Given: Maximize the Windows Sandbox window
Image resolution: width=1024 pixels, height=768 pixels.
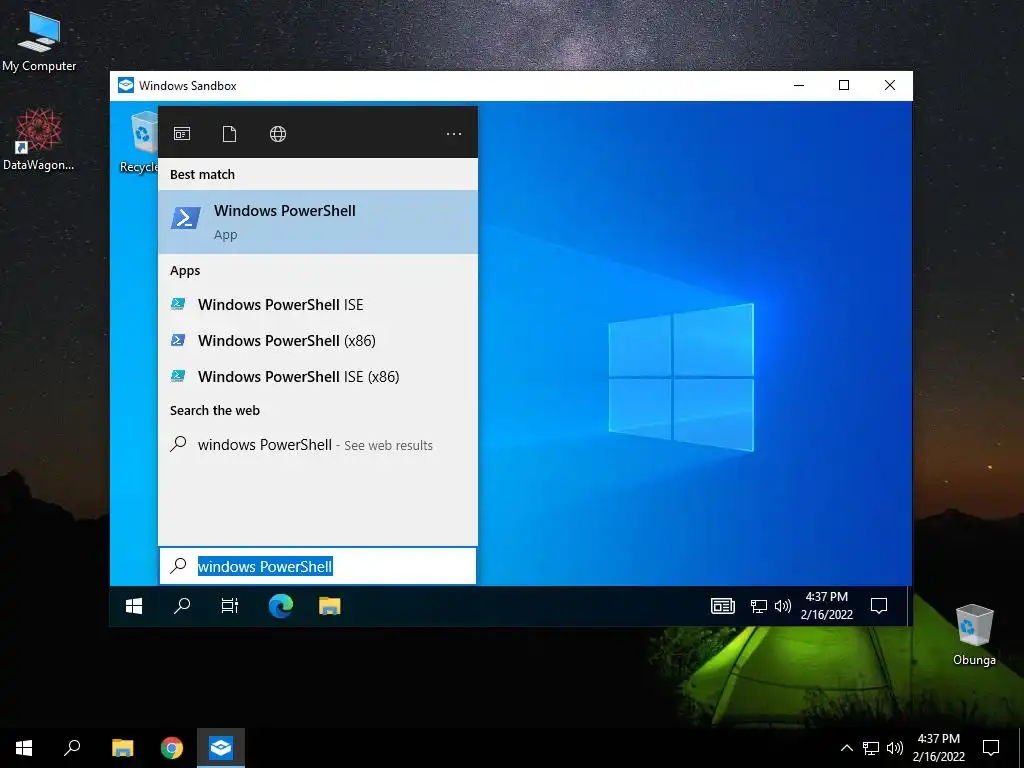Looking at the screenshot, I should [844, 86].
